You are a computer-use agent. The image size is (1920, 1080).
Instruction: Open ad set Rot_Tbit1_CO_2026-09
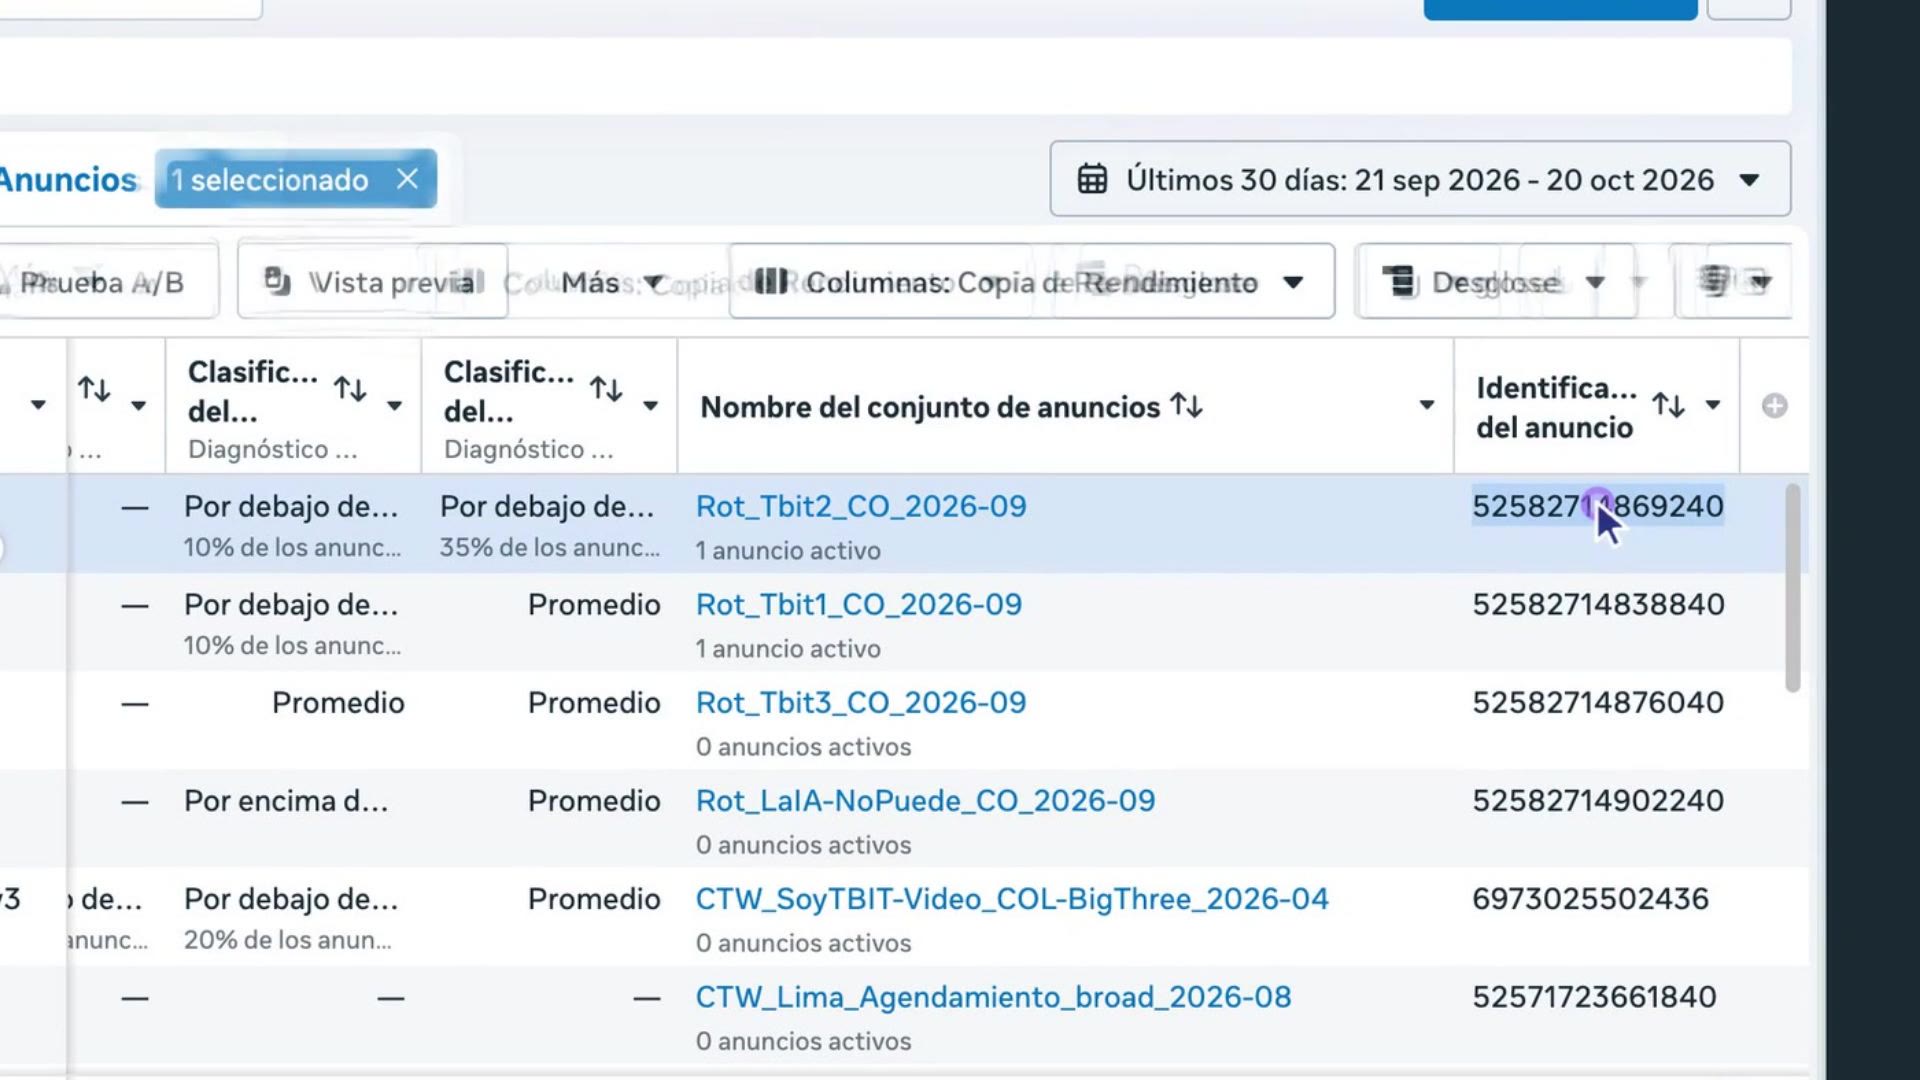[859, 604]
